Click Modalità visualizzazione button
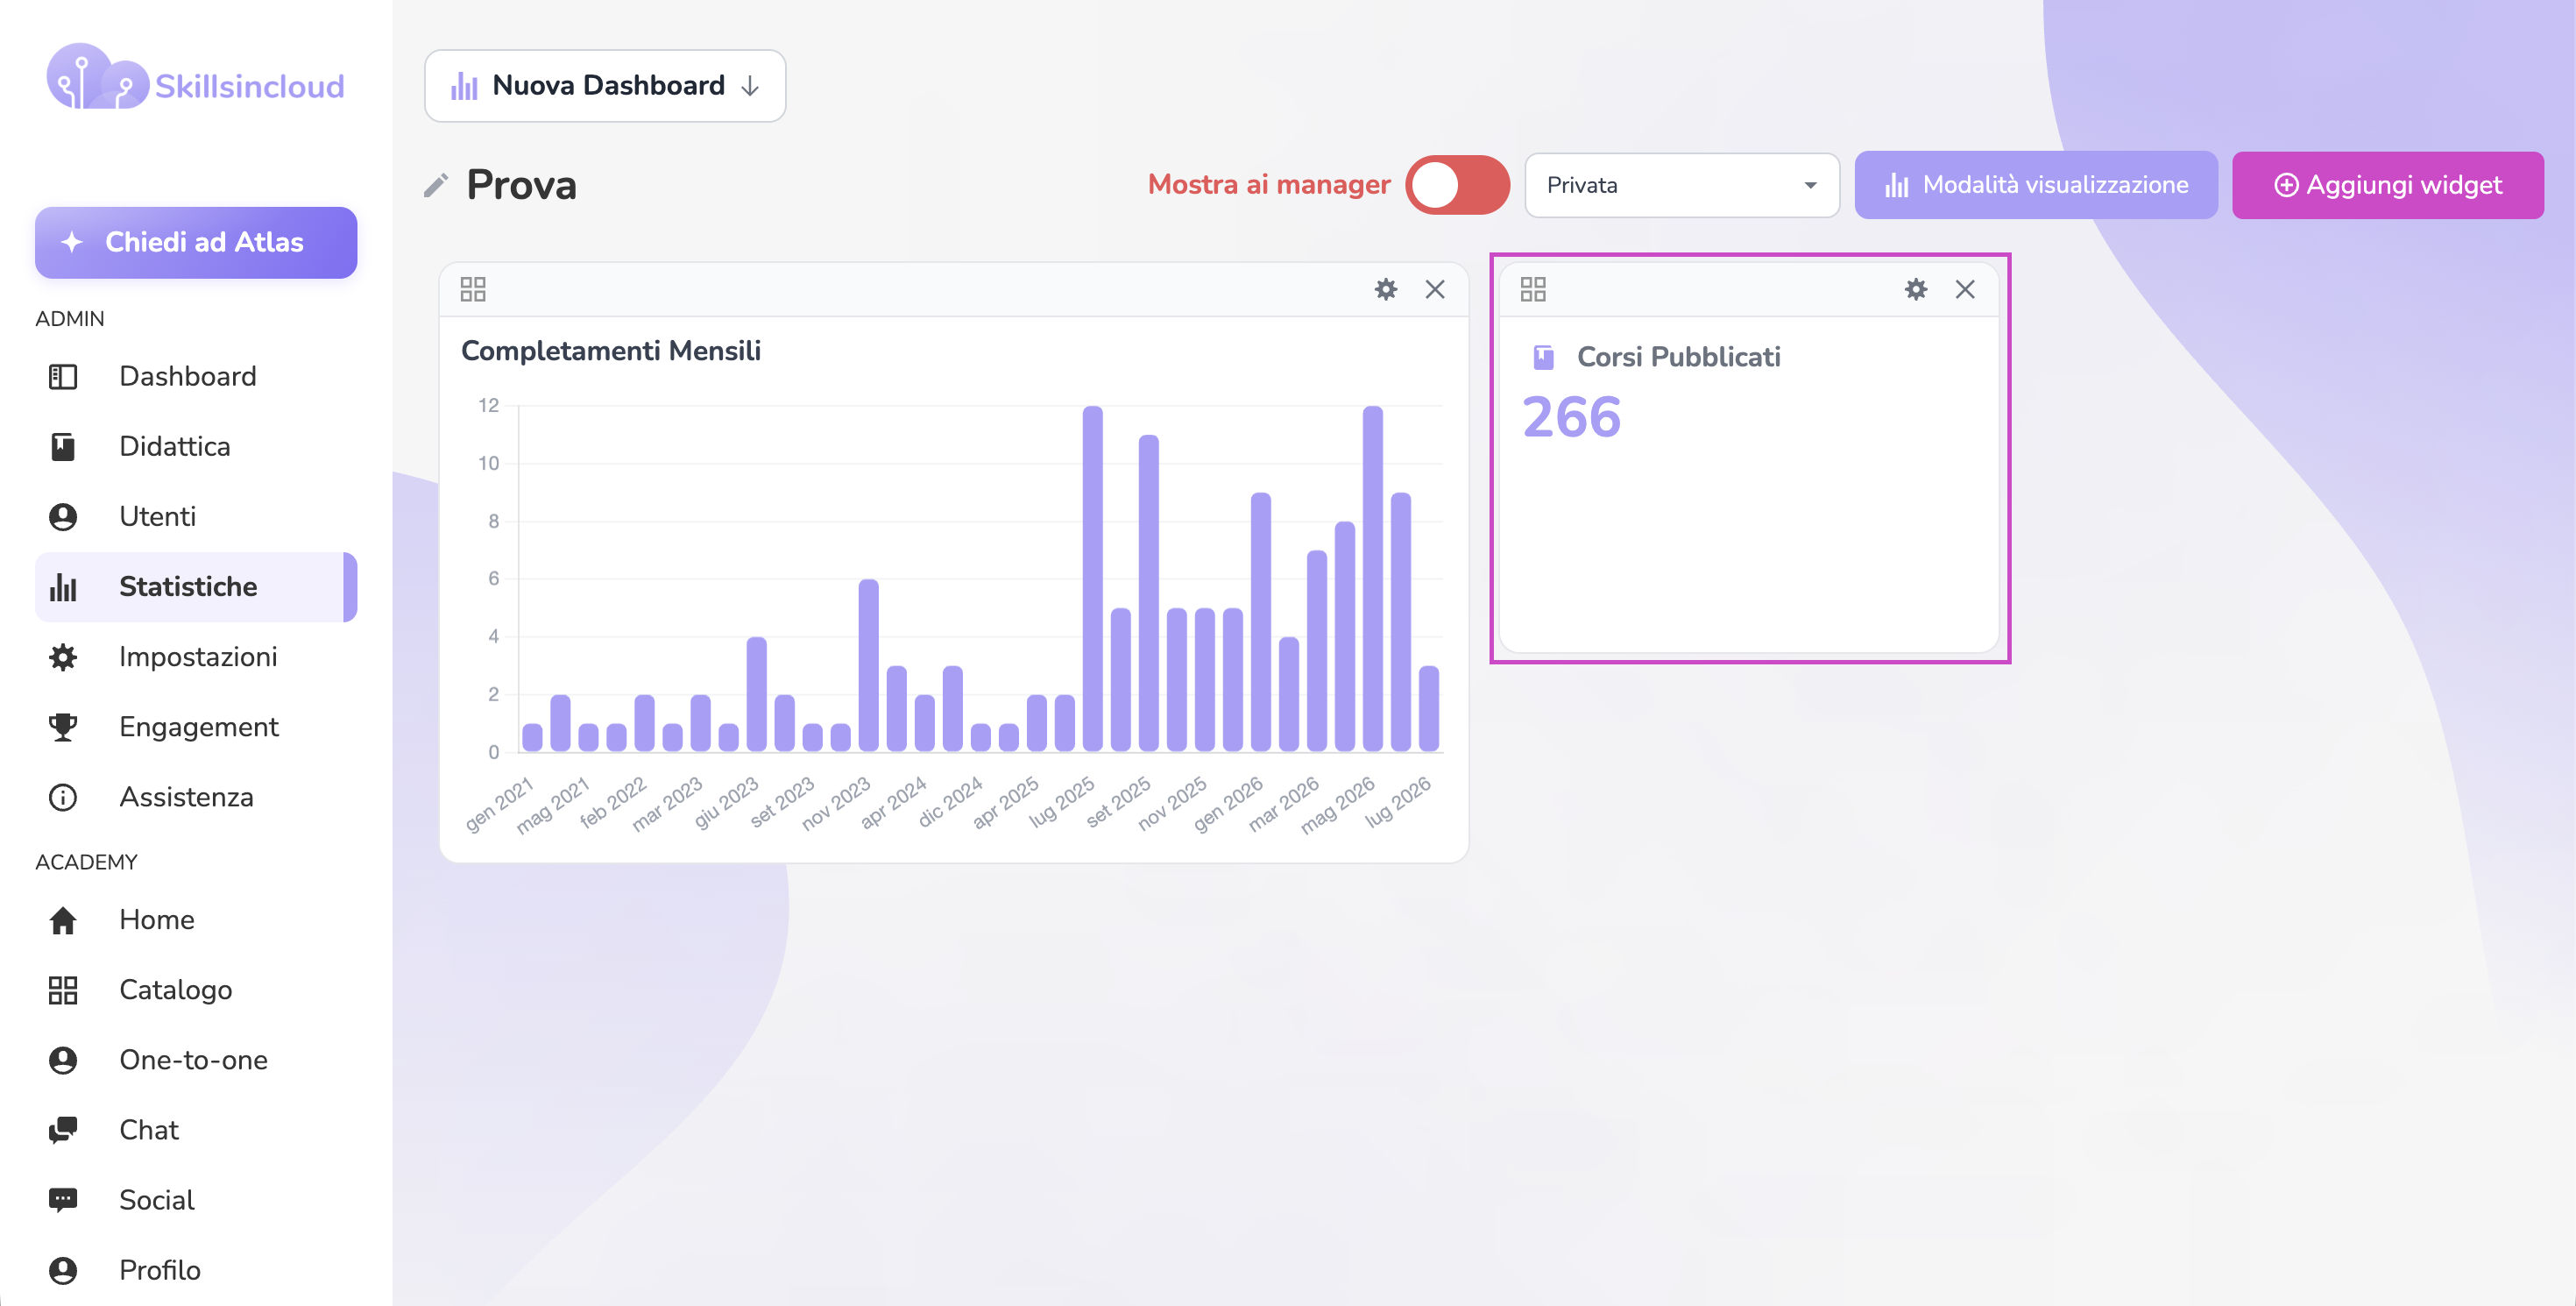 (x=2035, y=185)
